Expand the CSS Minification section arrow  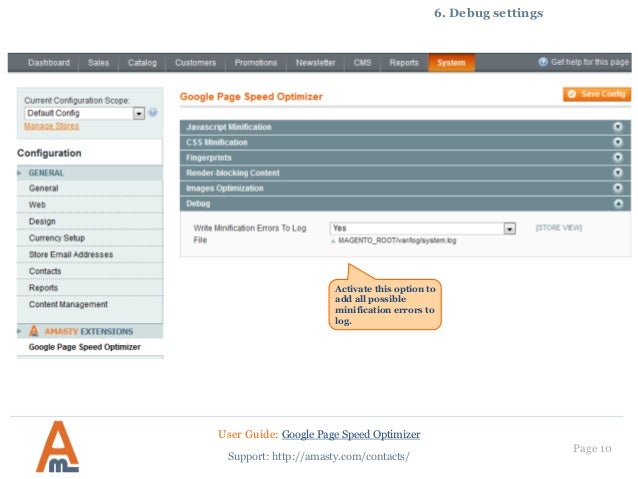[x=618, y=142]
